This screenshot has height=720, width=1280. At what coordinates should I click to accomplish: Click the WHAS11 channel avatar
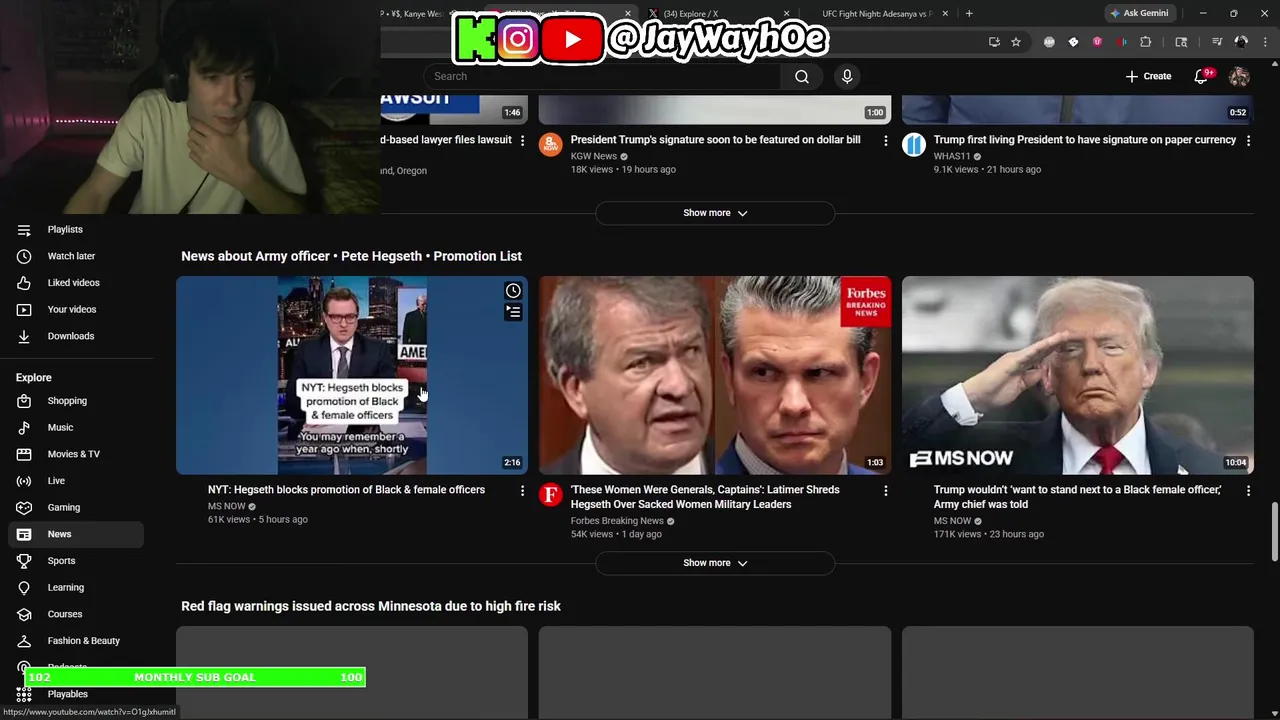tap(913, 144)
